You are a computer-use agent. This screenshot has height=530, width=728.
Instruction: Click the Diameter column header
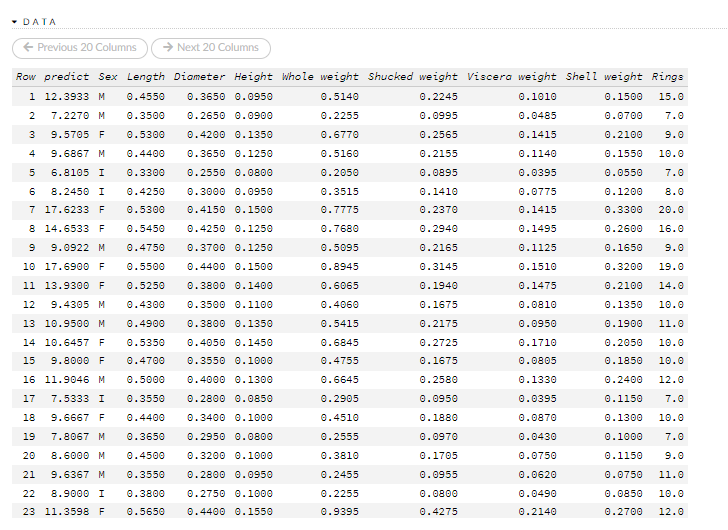[199, 77]
